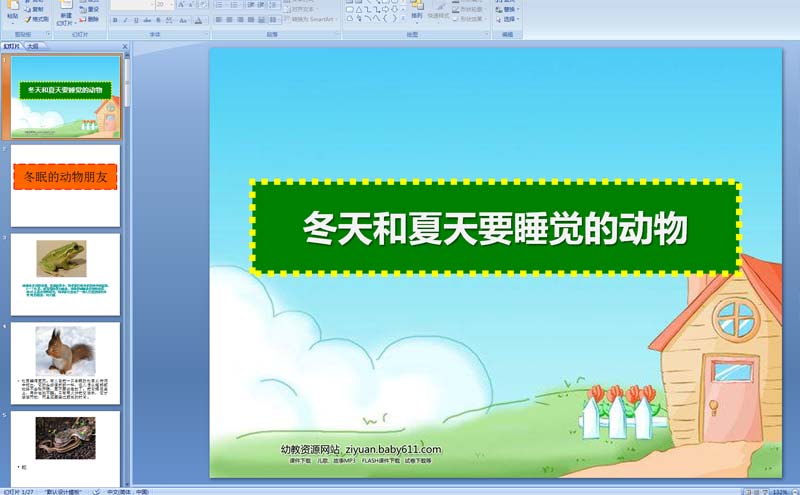Close the slide thumbnail pane
The width and height of the screenshot is (800, 495).
coord(124,46)
